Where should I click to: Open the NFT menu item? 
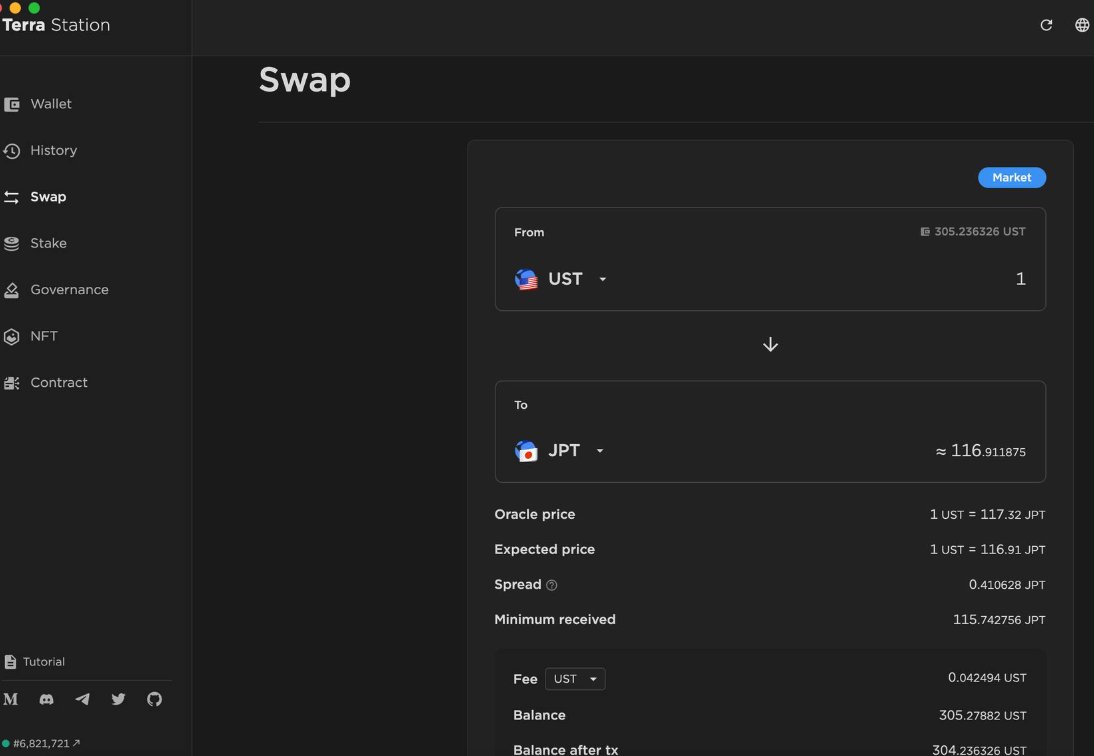[x=44, y=336]
